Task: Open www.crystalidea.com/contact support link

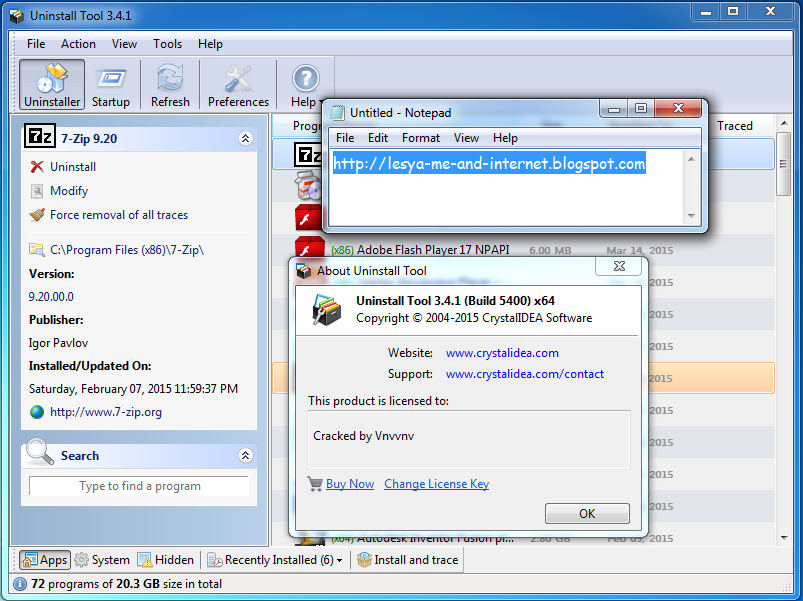Action: [x=525, y=374]
